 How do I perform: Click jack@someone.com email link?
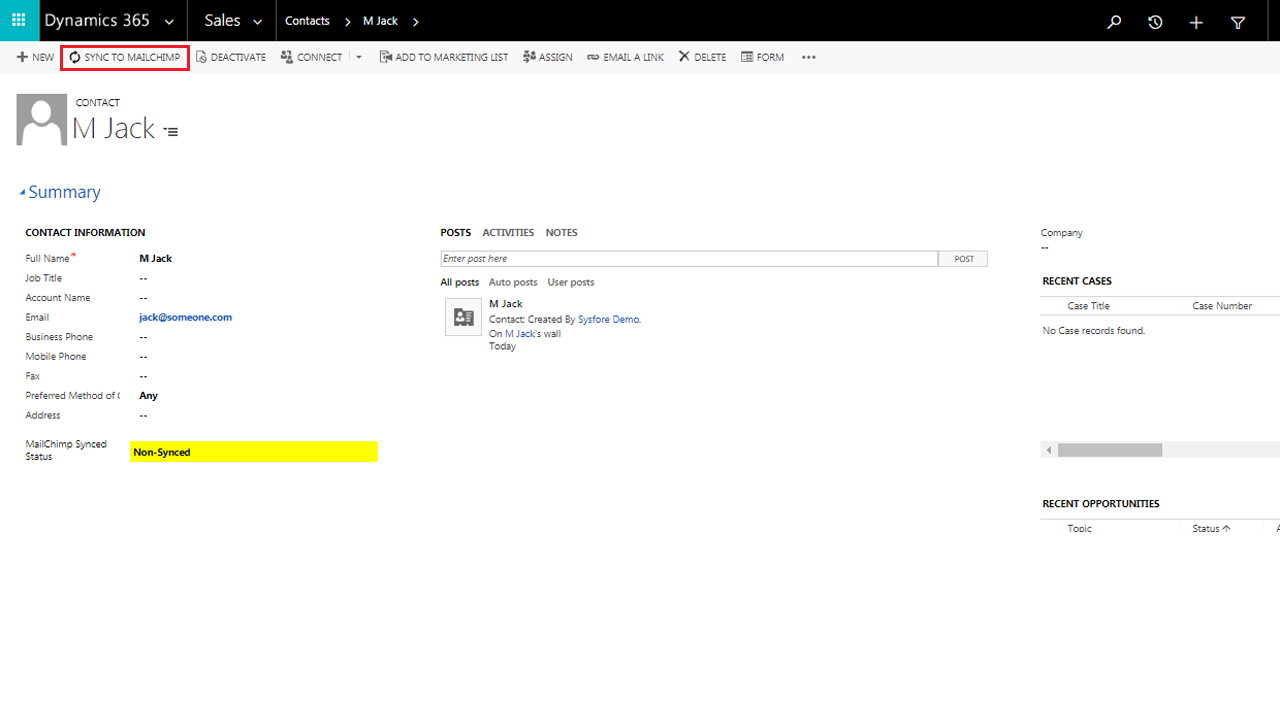coord(185,317)
